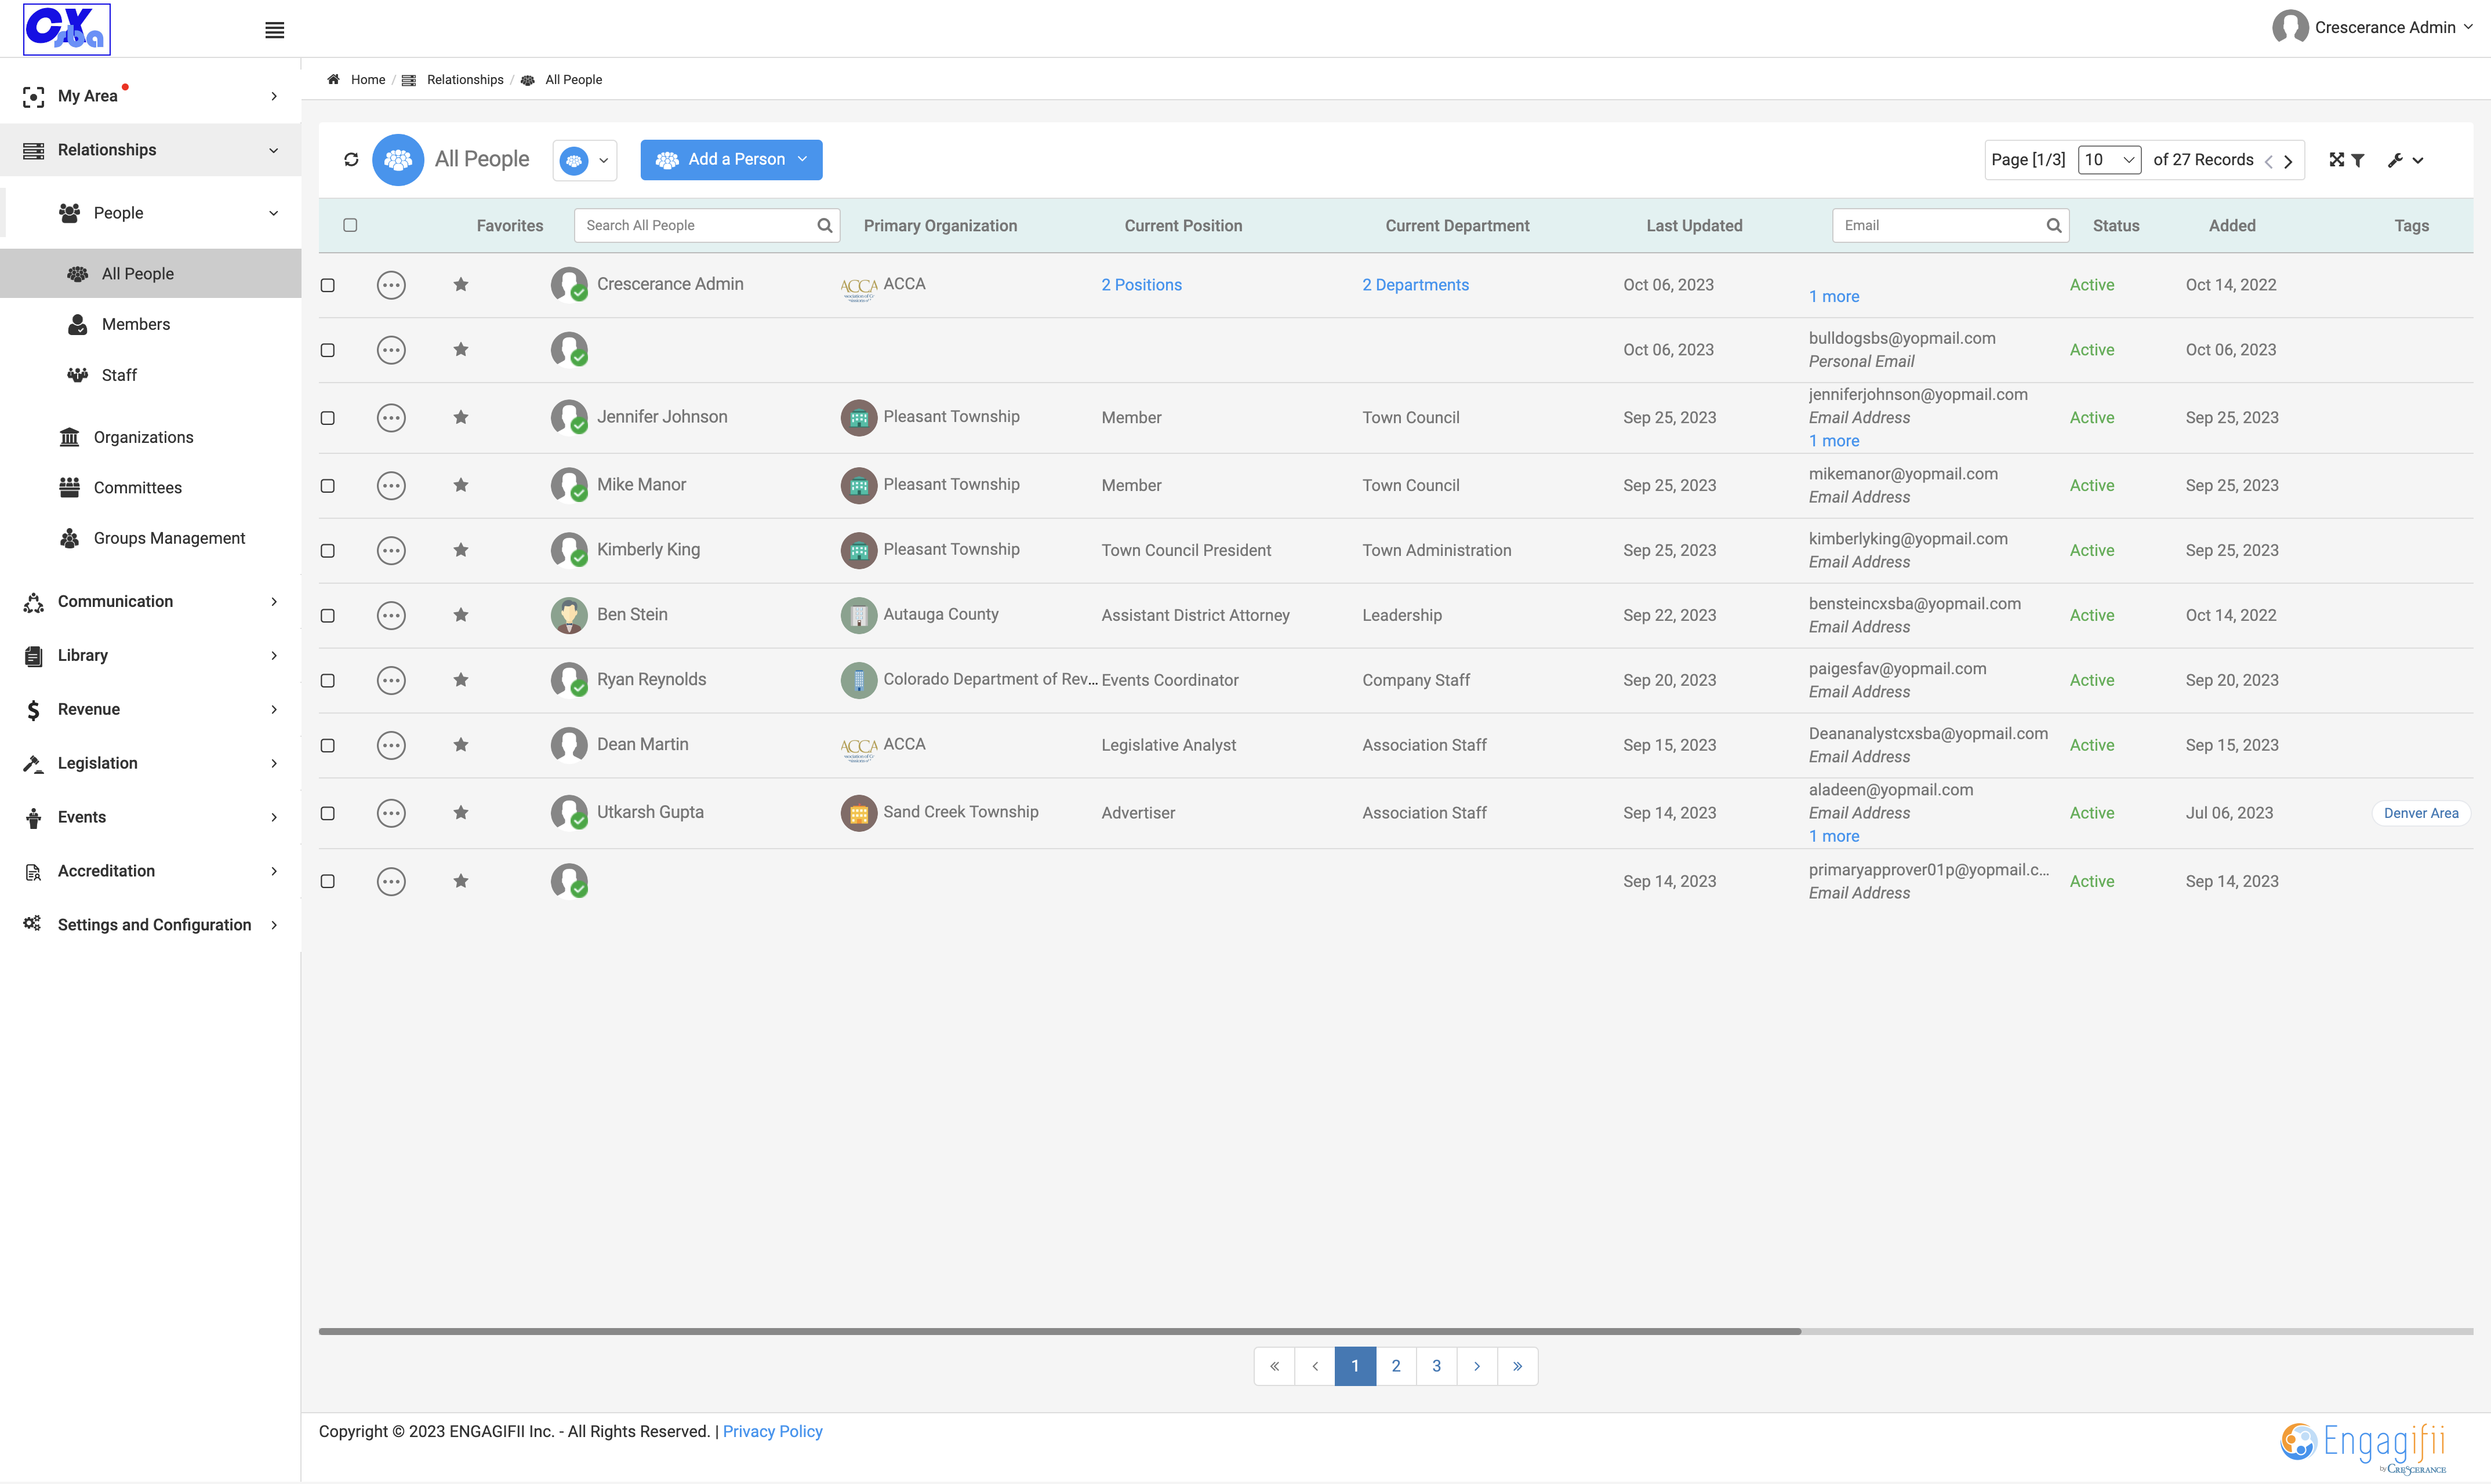Check the Crescerance Admin row checkbox
Screen dimensions: 2491x1484
pos(327,285)
